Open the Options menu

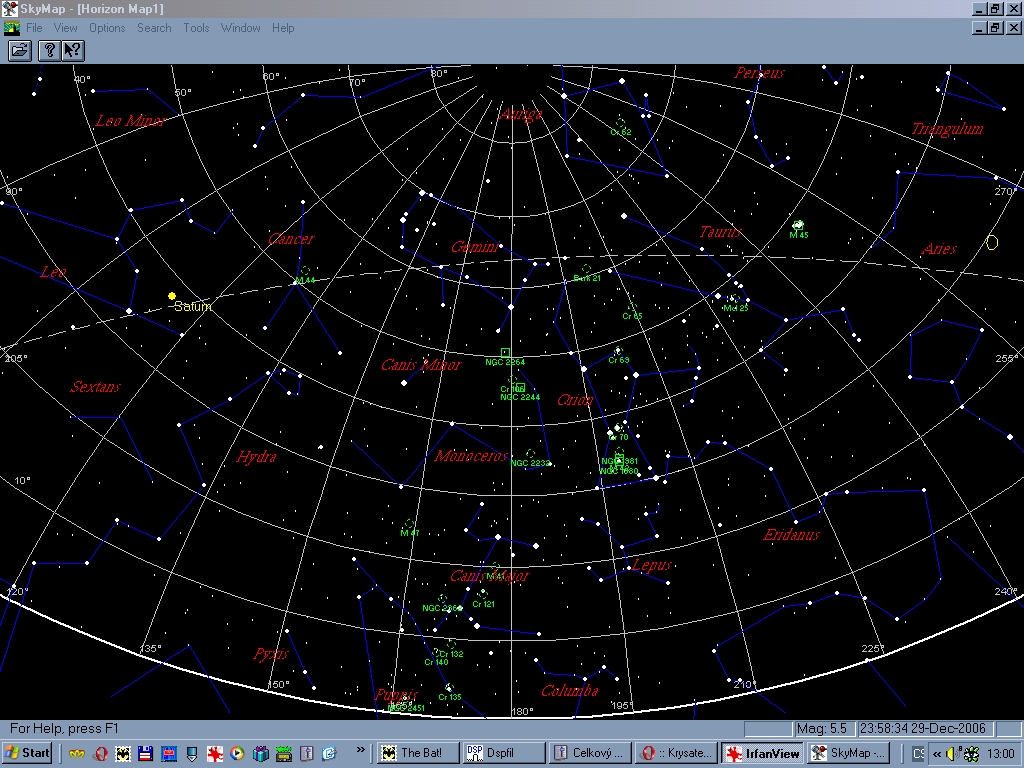pyautogui.click(x=107, y=28)
